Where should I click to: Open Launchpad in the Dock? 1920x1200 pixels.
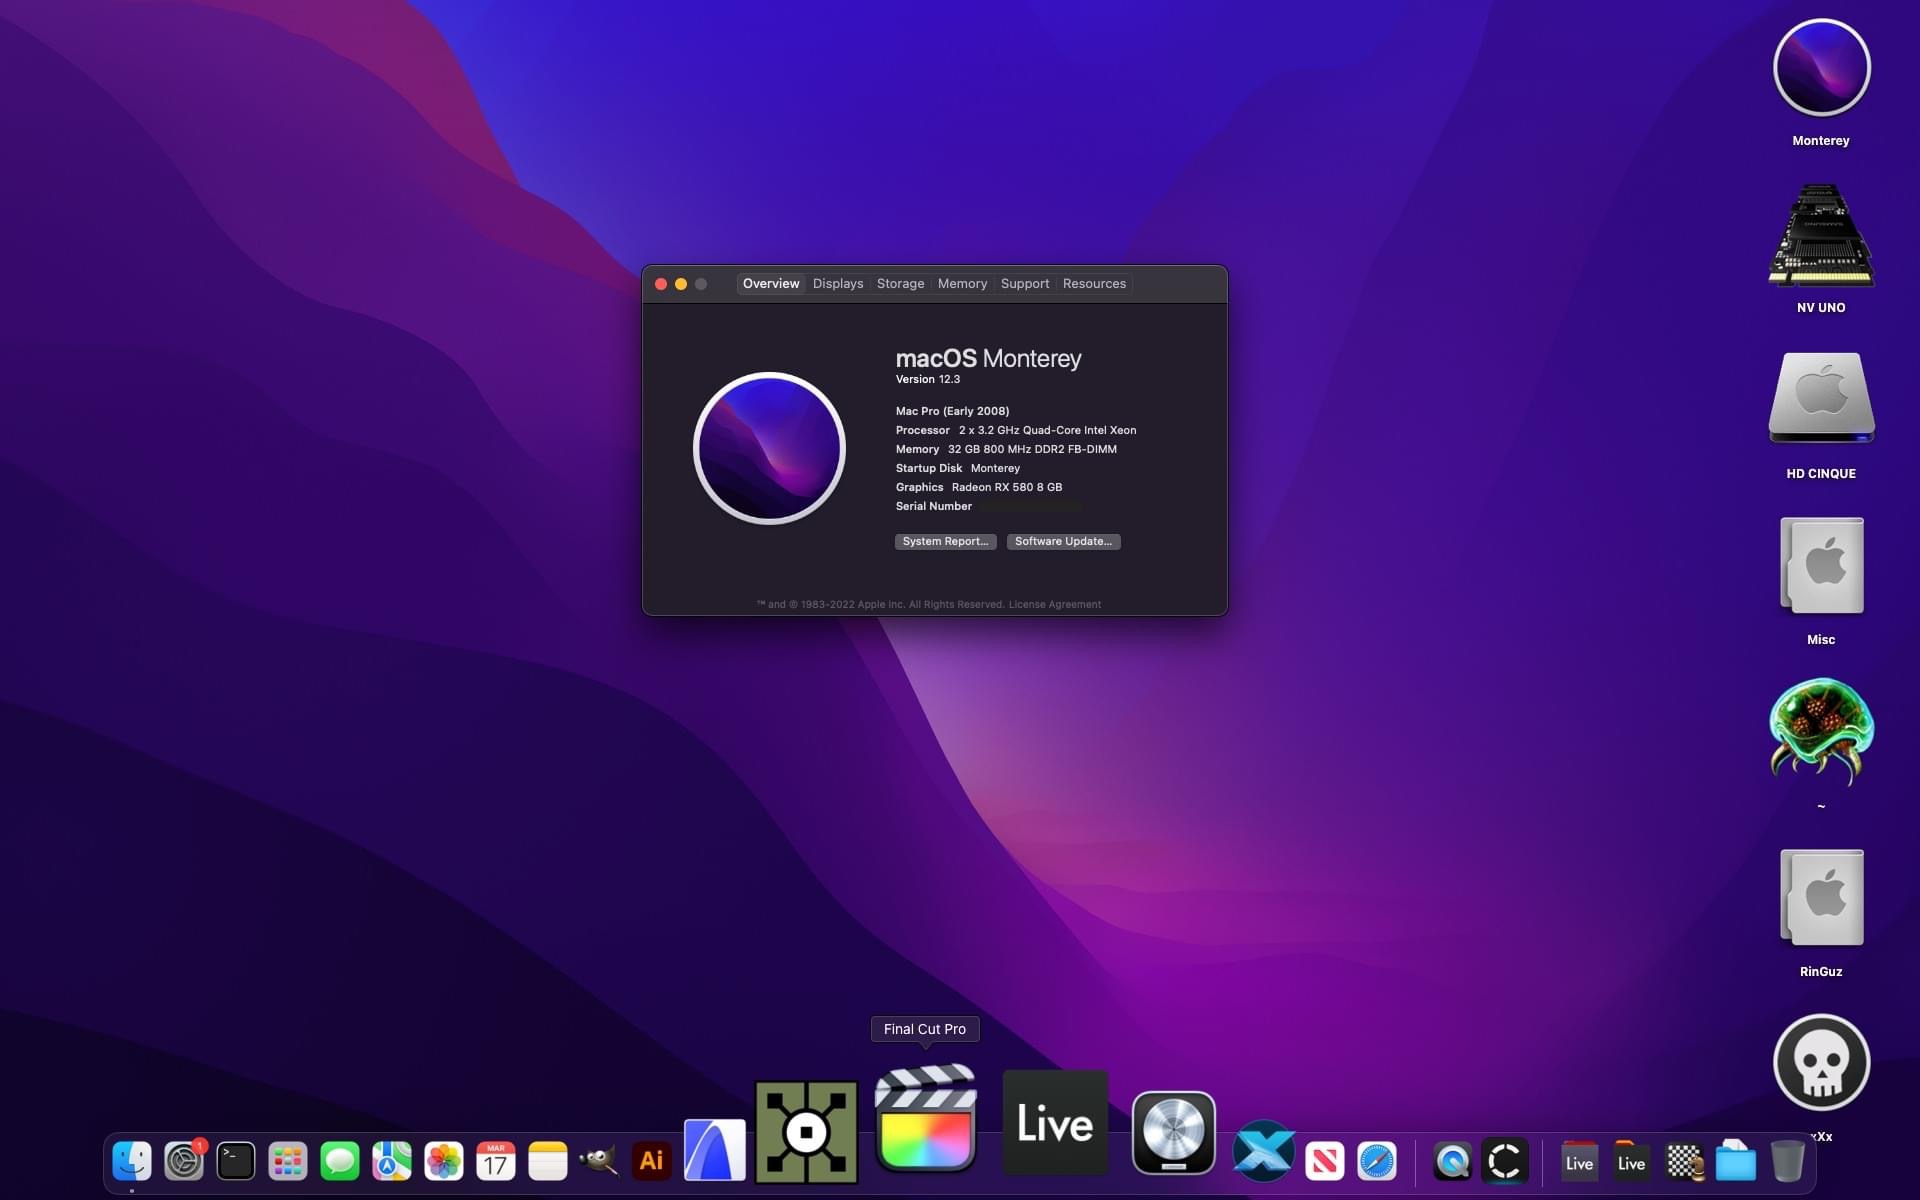point(288,1161)
